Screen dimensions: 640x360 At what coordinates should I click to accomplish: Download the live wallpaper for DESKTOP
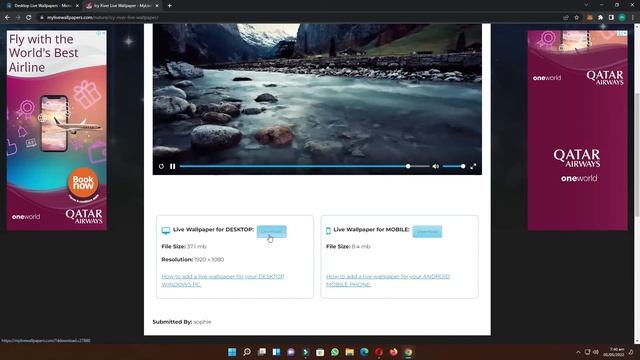(x=271, y=231)
